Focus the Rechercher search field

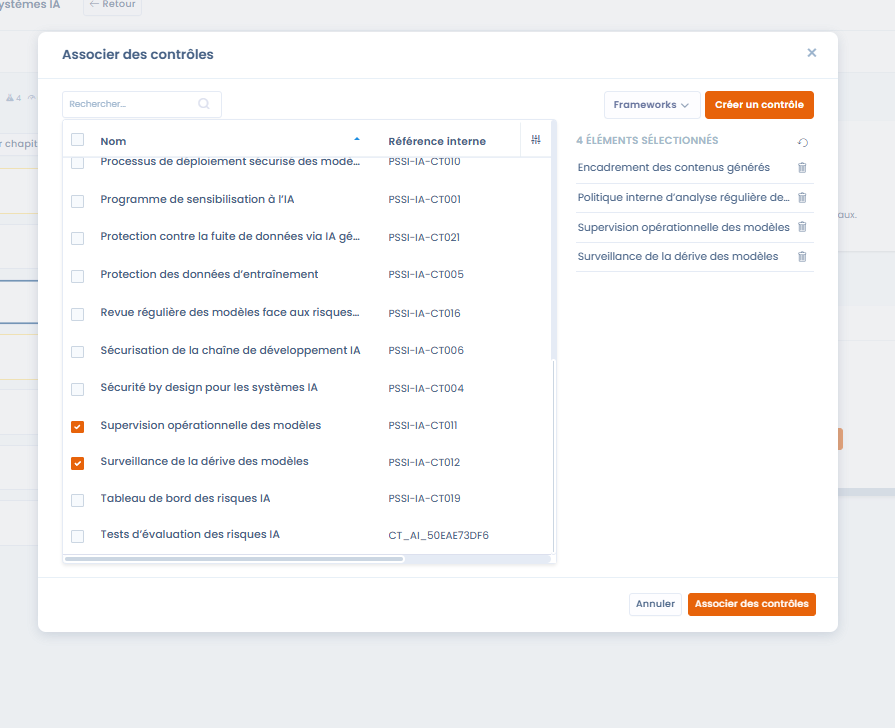tap(130, 104)
